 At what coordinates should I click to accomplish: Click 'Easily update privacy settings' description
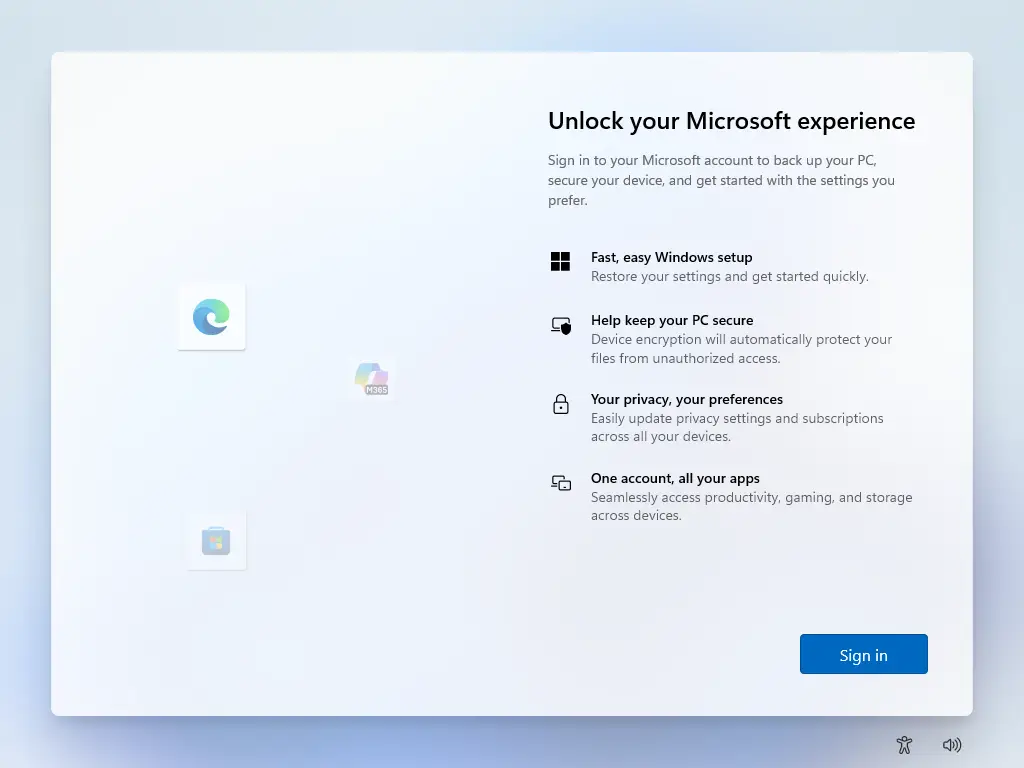coord(737,427)
